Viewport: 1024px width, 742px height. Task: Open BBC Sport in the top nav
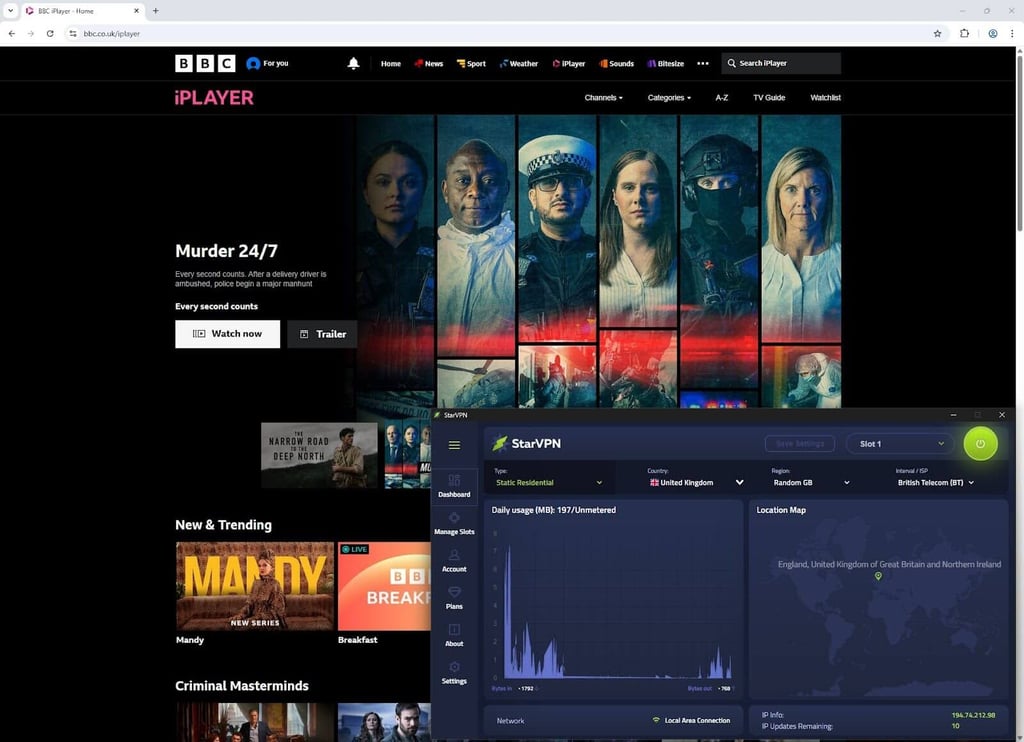tap(471, 63)
